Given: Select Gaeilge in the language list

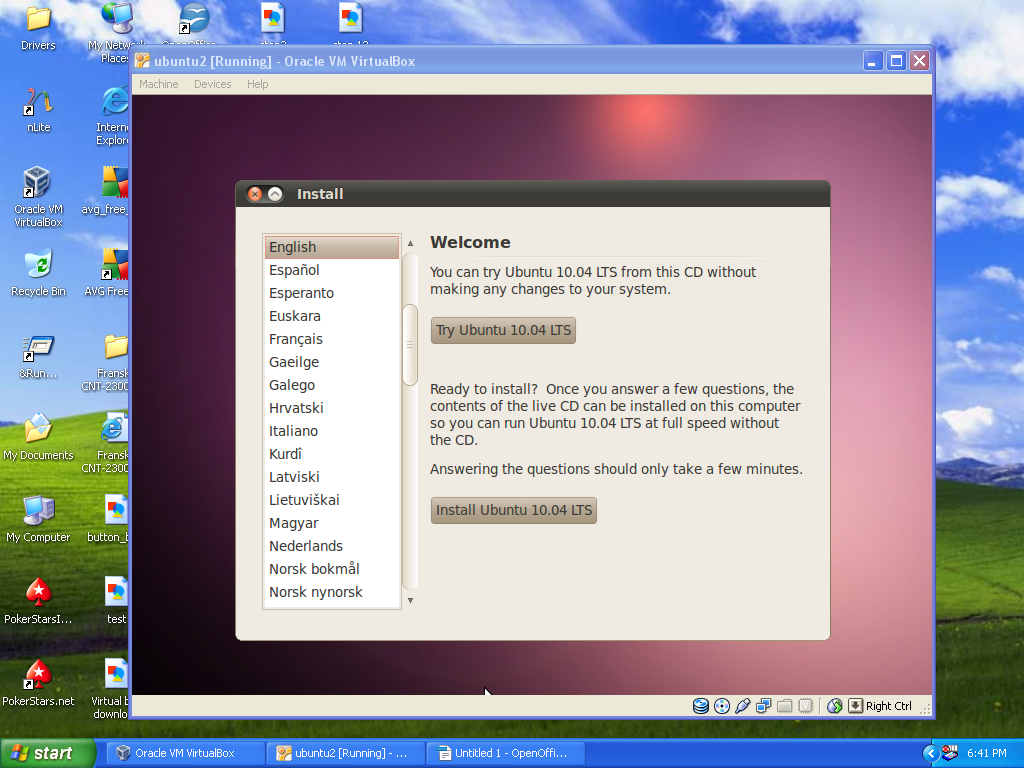Looking at the screenshot, I should (x=332, y=362).
